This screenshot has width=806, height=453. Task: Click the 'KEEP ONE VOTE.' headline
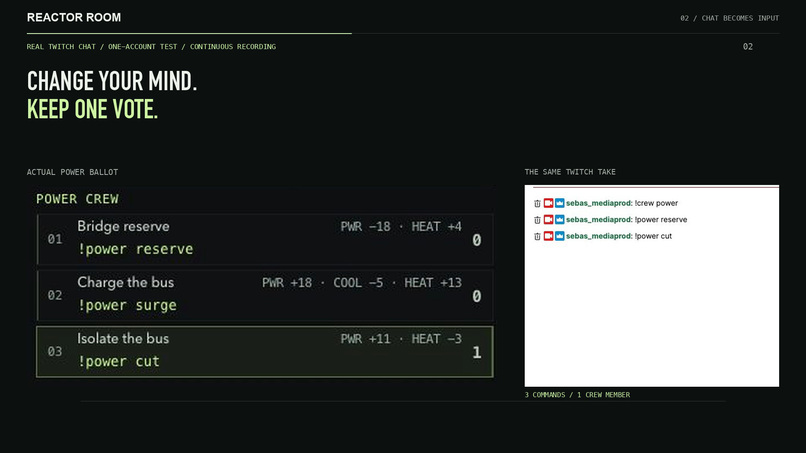(93, 109)
